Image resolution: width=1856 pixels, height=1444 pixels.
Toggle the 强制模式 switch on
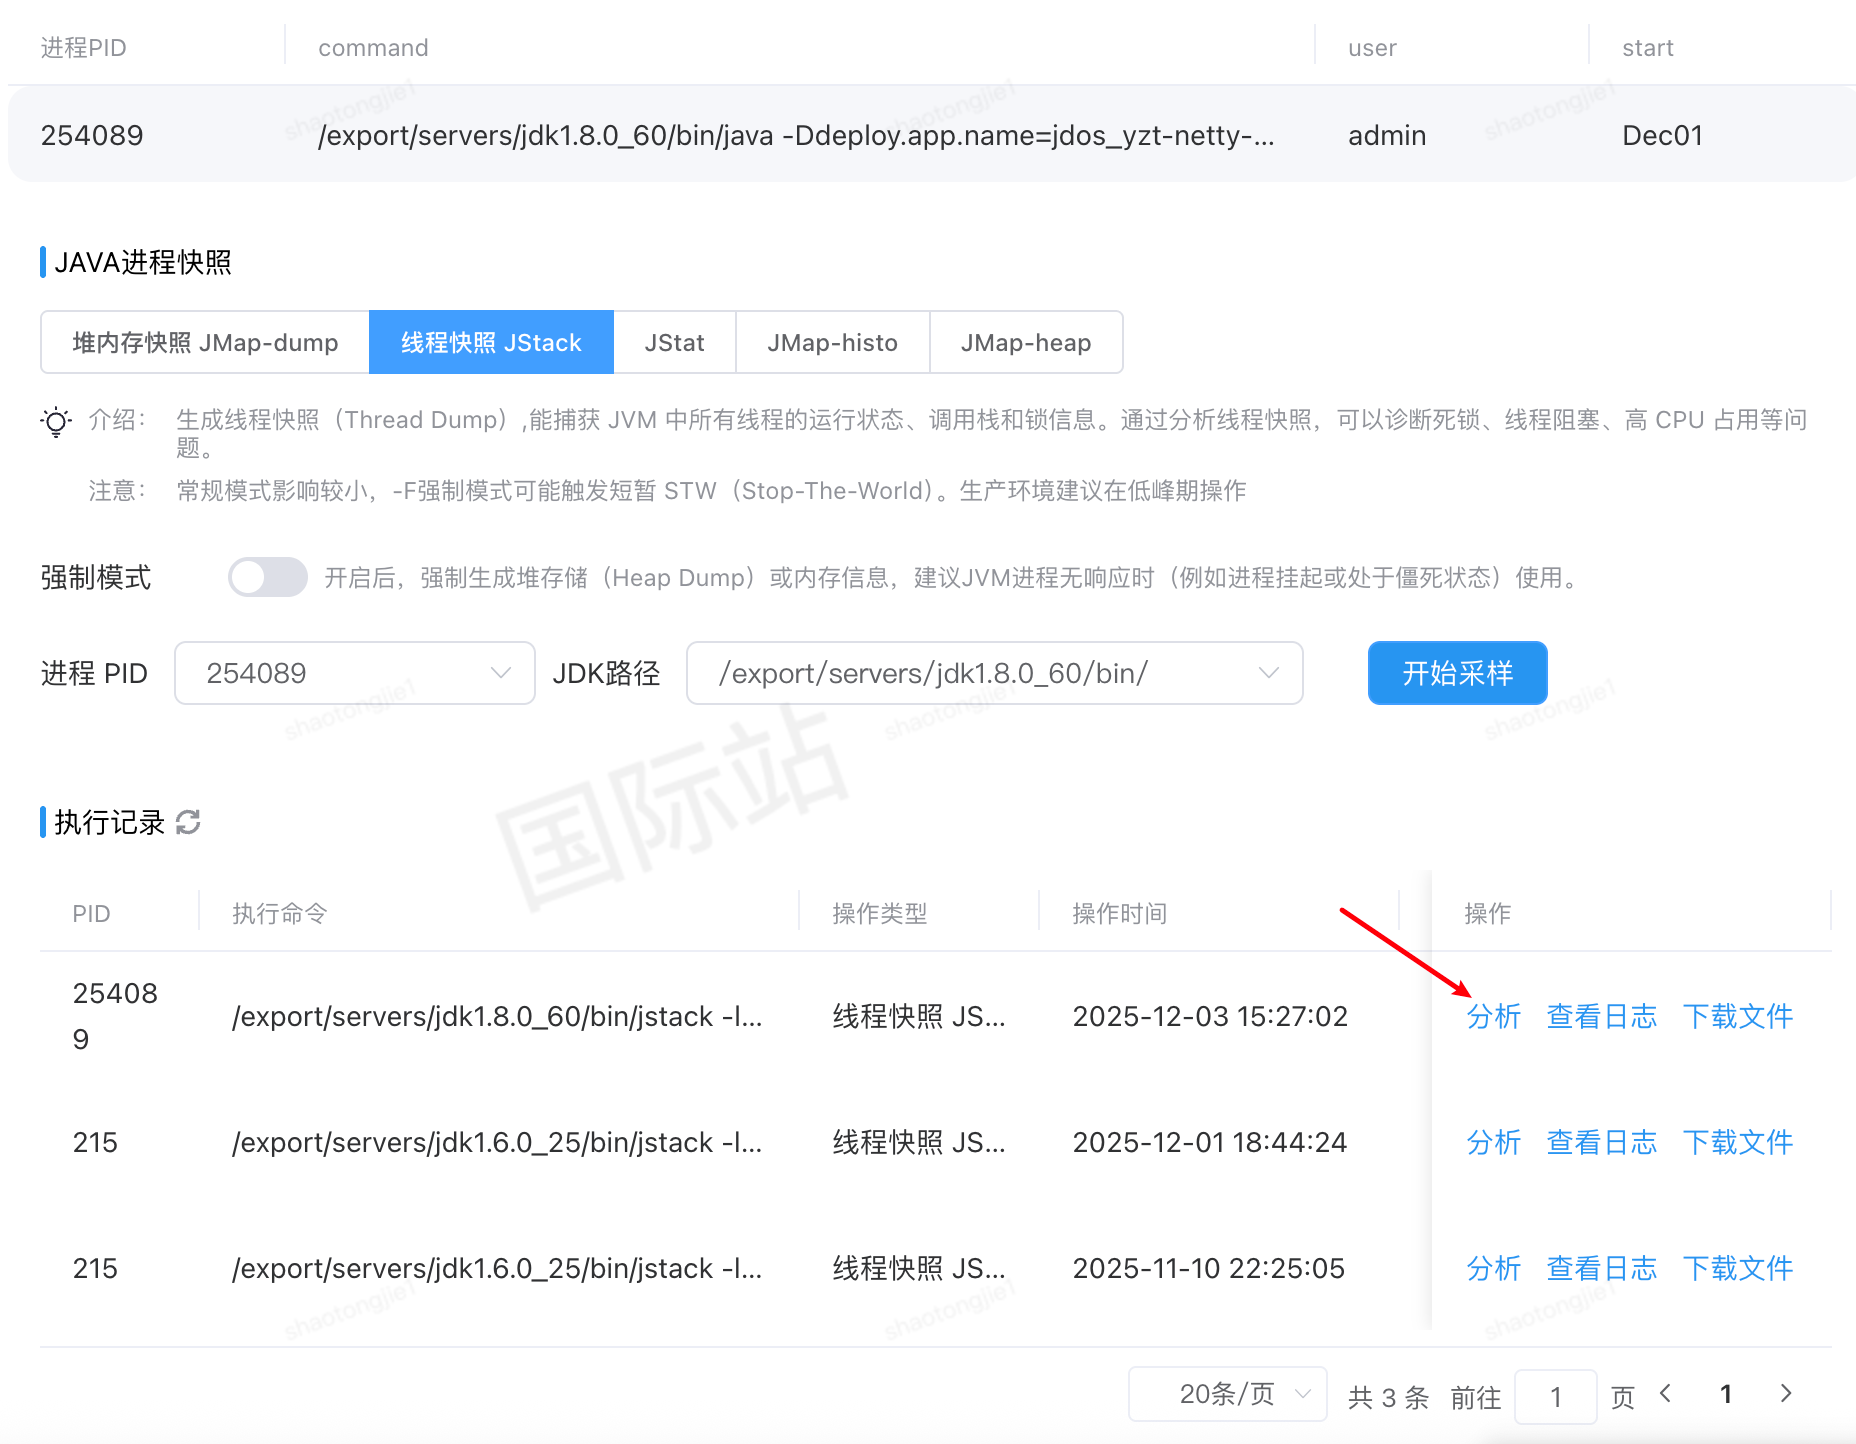pyautogui.click(x=267, y=577)
